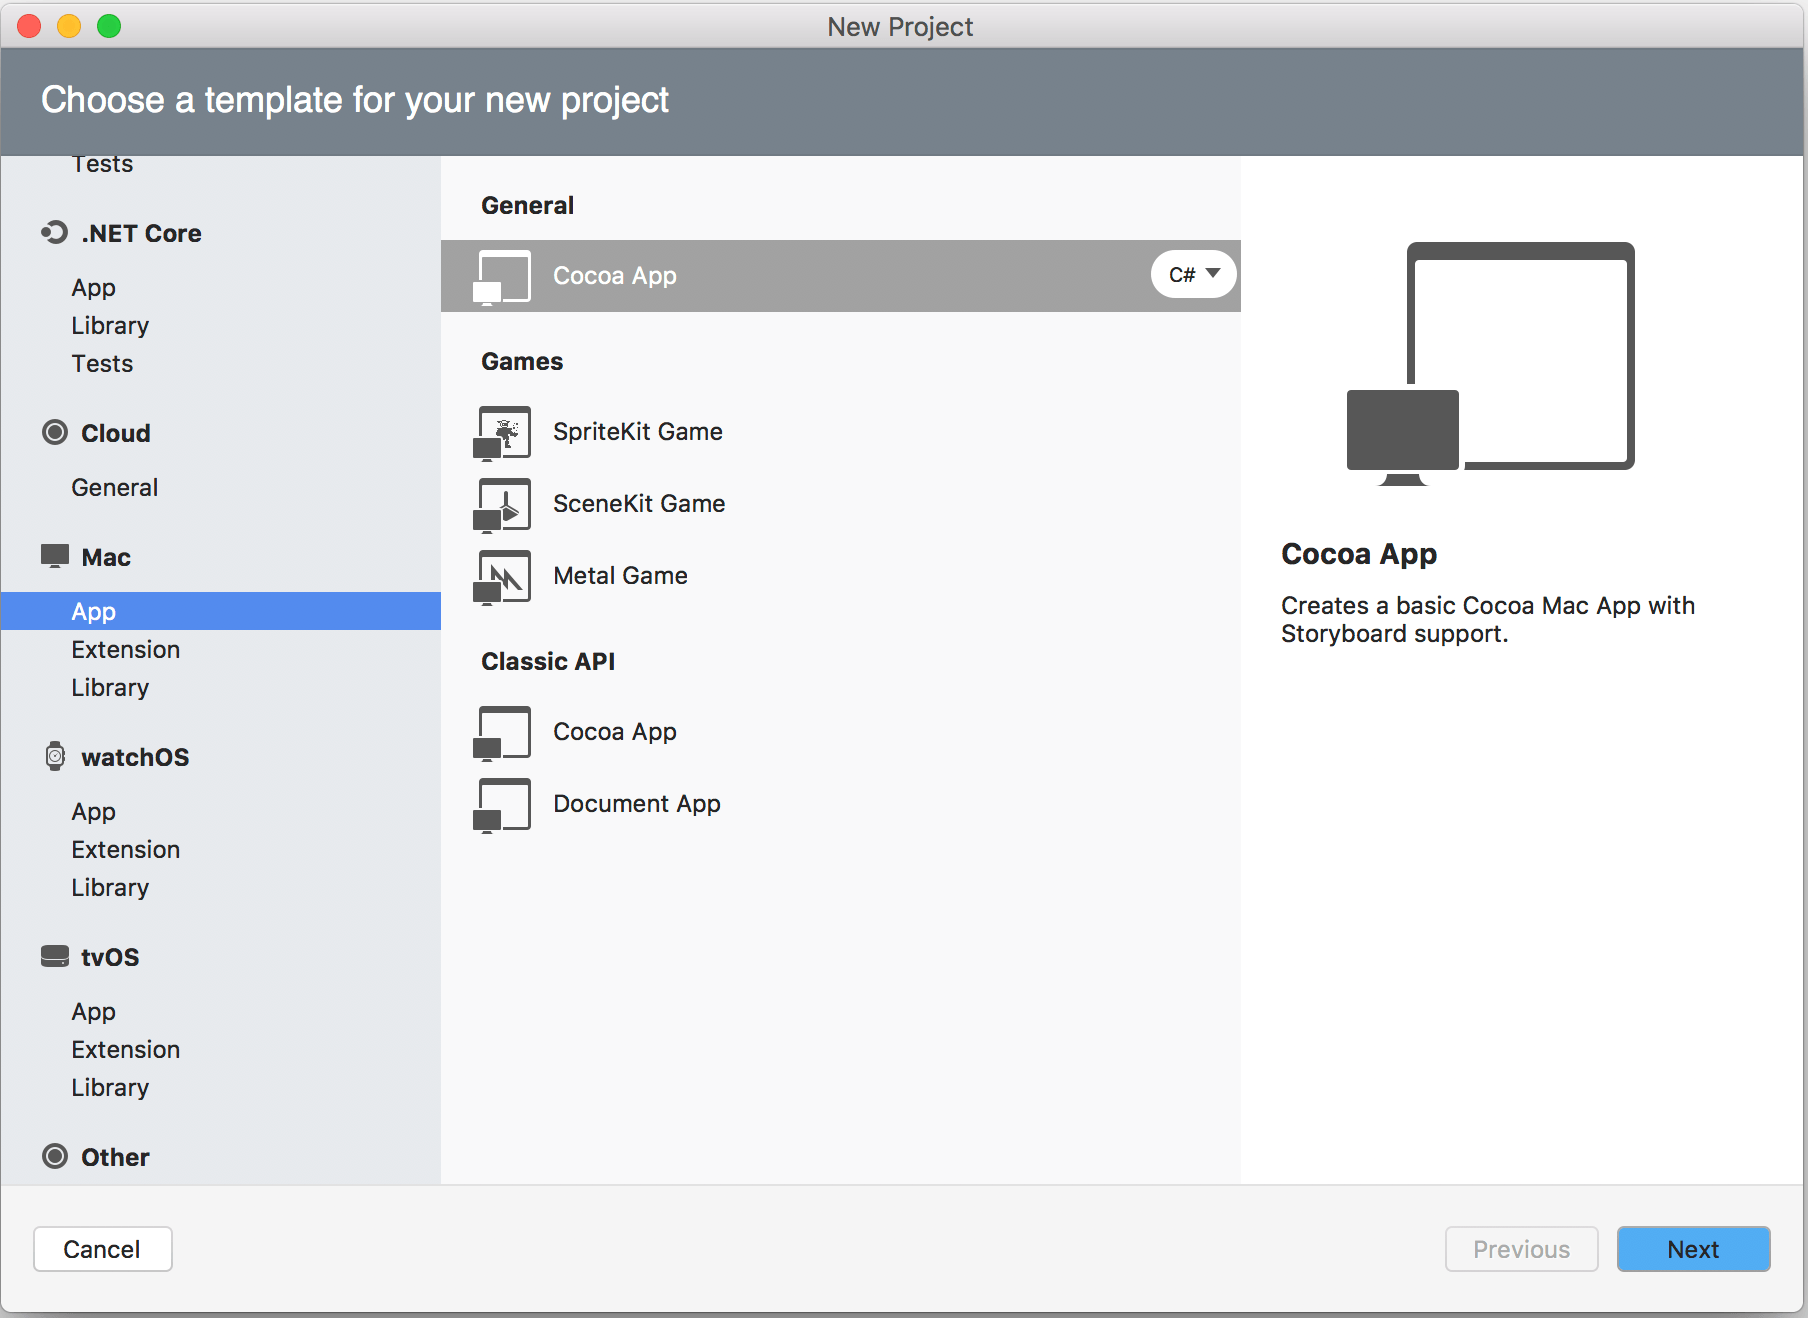This screenshot has width=1808, height=1318.
Task: Select App under tvOS
Action: tap(221, 1012)
